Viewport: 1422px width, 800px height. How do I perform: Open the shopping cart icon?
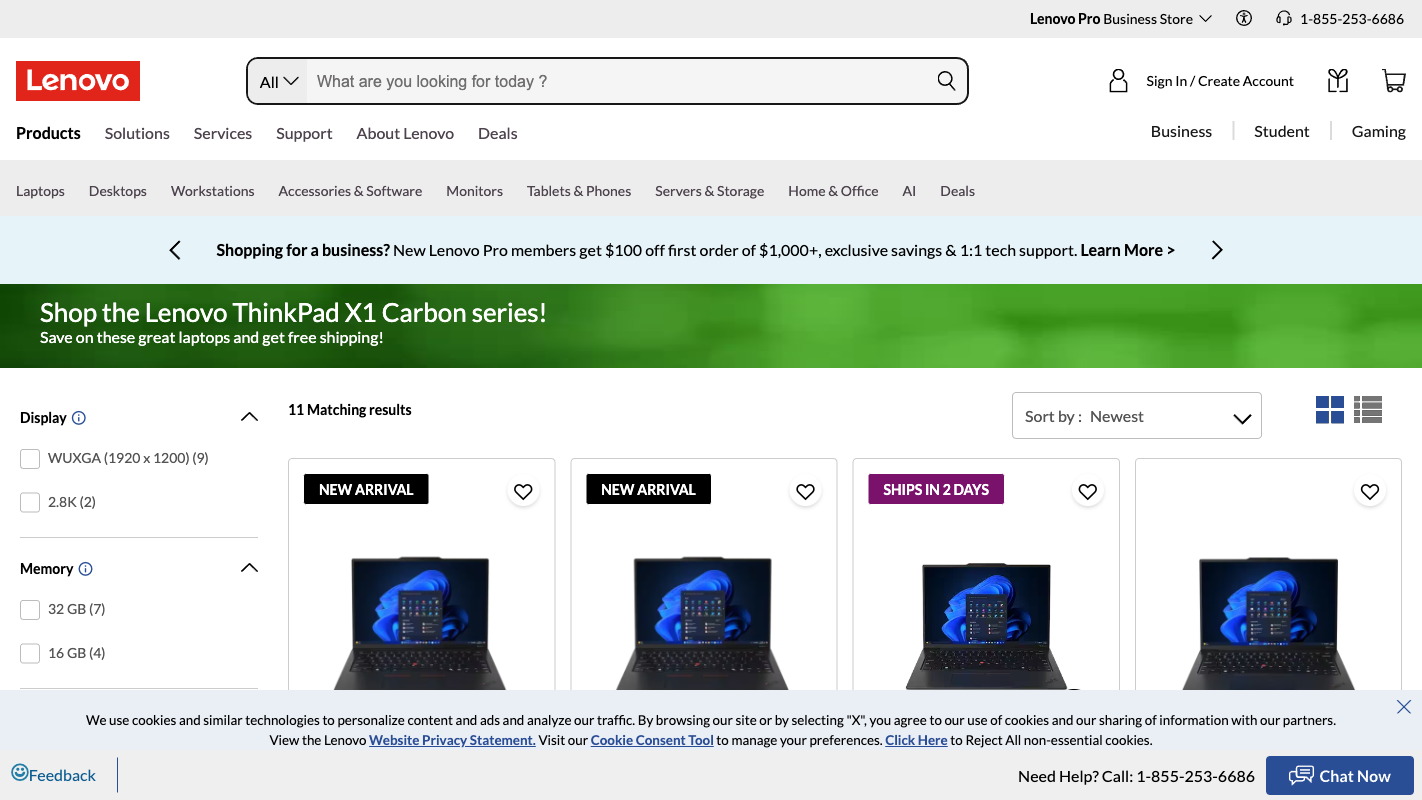point(1394,81)
